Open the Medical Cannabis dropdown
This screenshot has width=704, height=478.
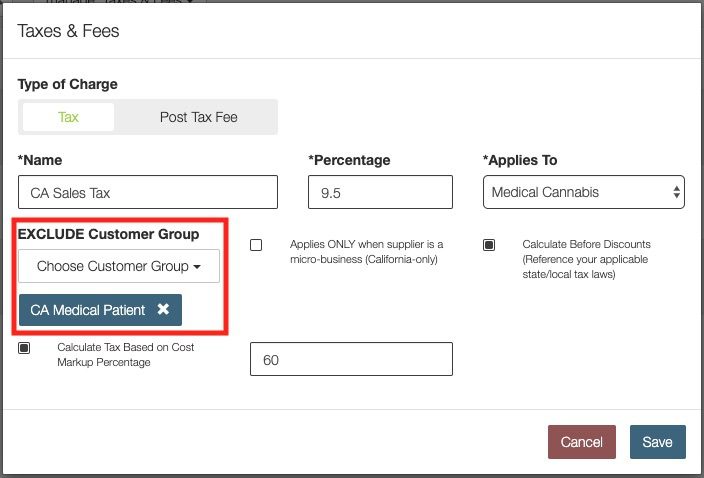583,192
